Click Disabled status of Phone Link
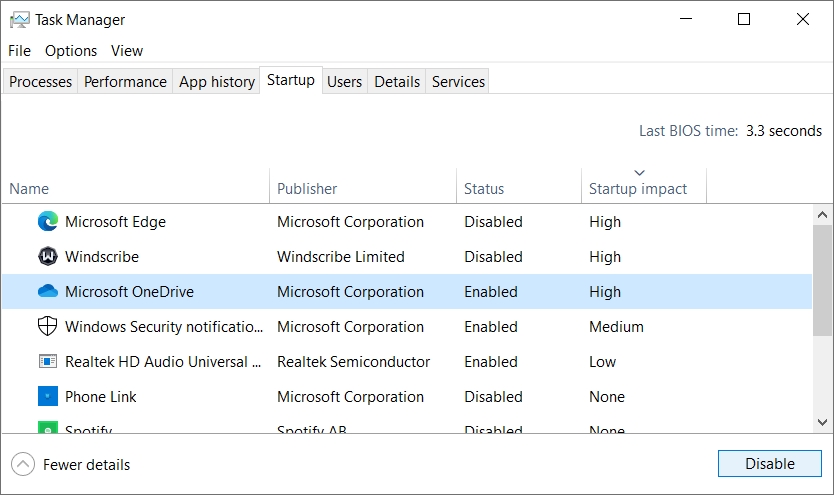The width and height of the screenshot is (834, 495). pyautogui.click(x=493, y=397)
